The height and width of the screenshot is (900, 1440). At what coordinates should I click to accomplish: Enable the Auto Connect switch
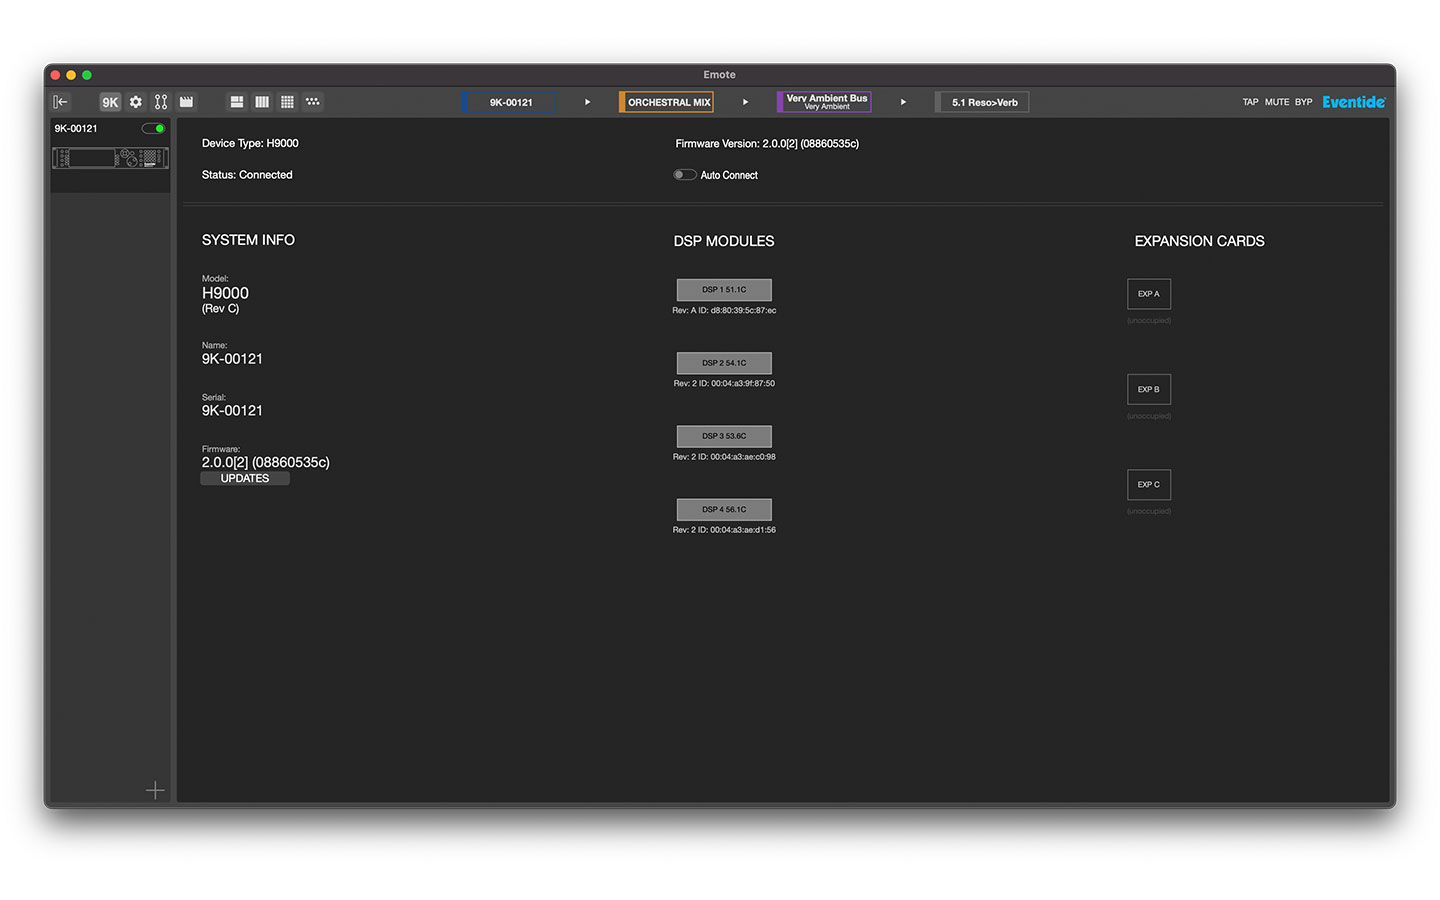pos(685,175)
